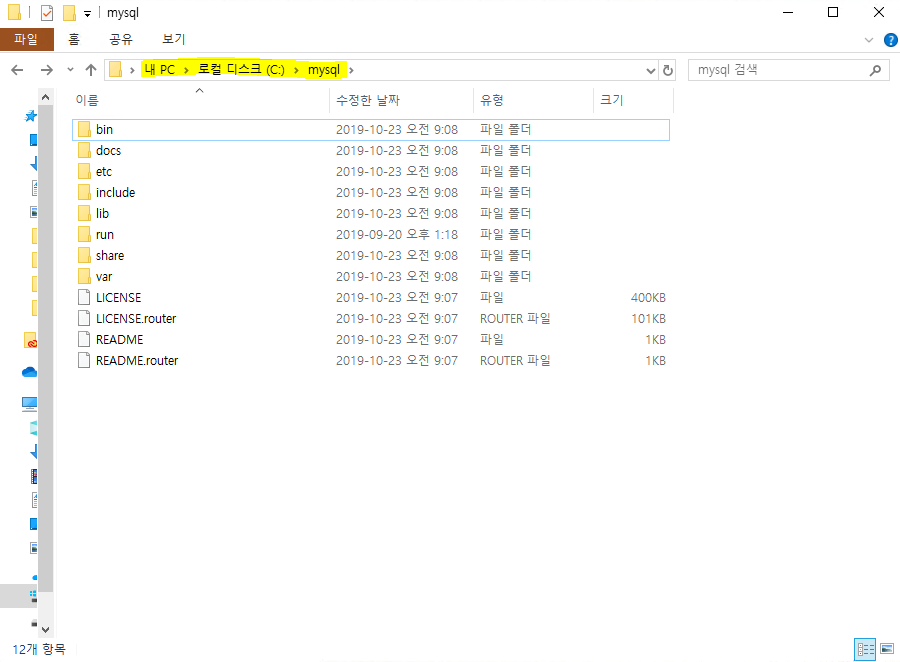Select the docs folder icon

[84, 150]
